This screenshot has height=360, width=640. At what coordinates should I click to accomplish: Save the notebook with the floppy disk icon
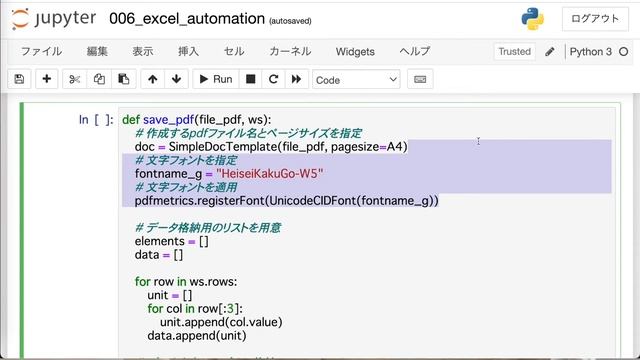19,79
